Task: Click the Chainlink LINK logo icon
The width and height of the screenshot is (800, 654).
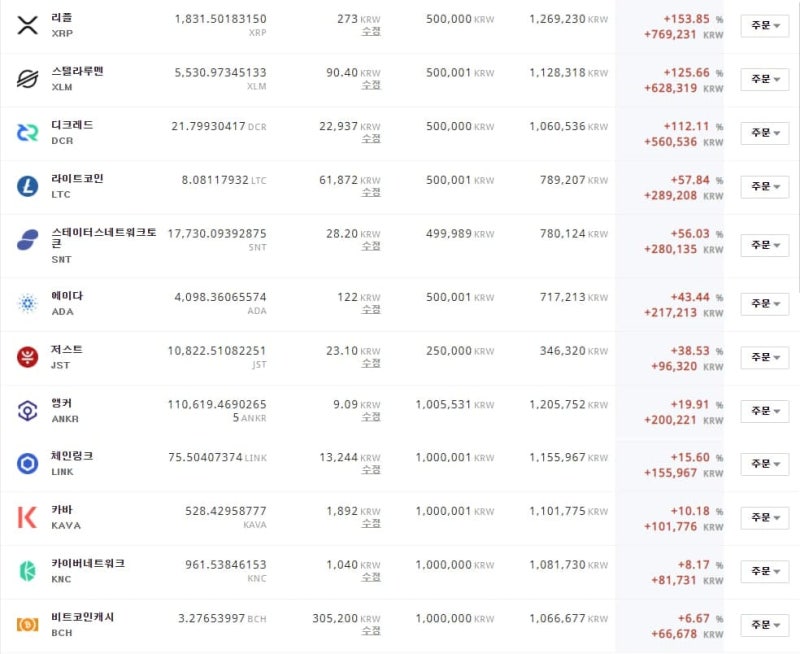Action: coord(28,464)
